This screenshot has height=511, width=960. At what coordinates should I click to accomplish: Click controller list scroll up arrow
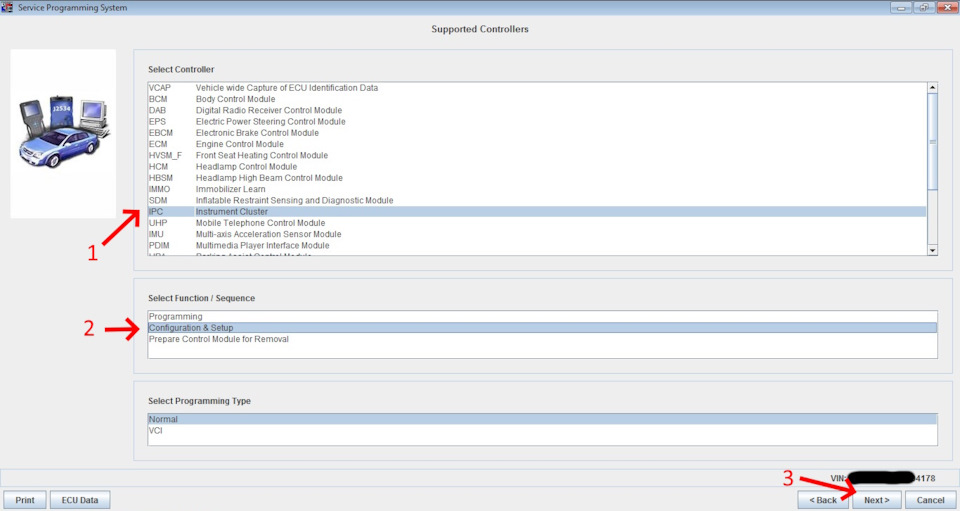click(932, 88)
